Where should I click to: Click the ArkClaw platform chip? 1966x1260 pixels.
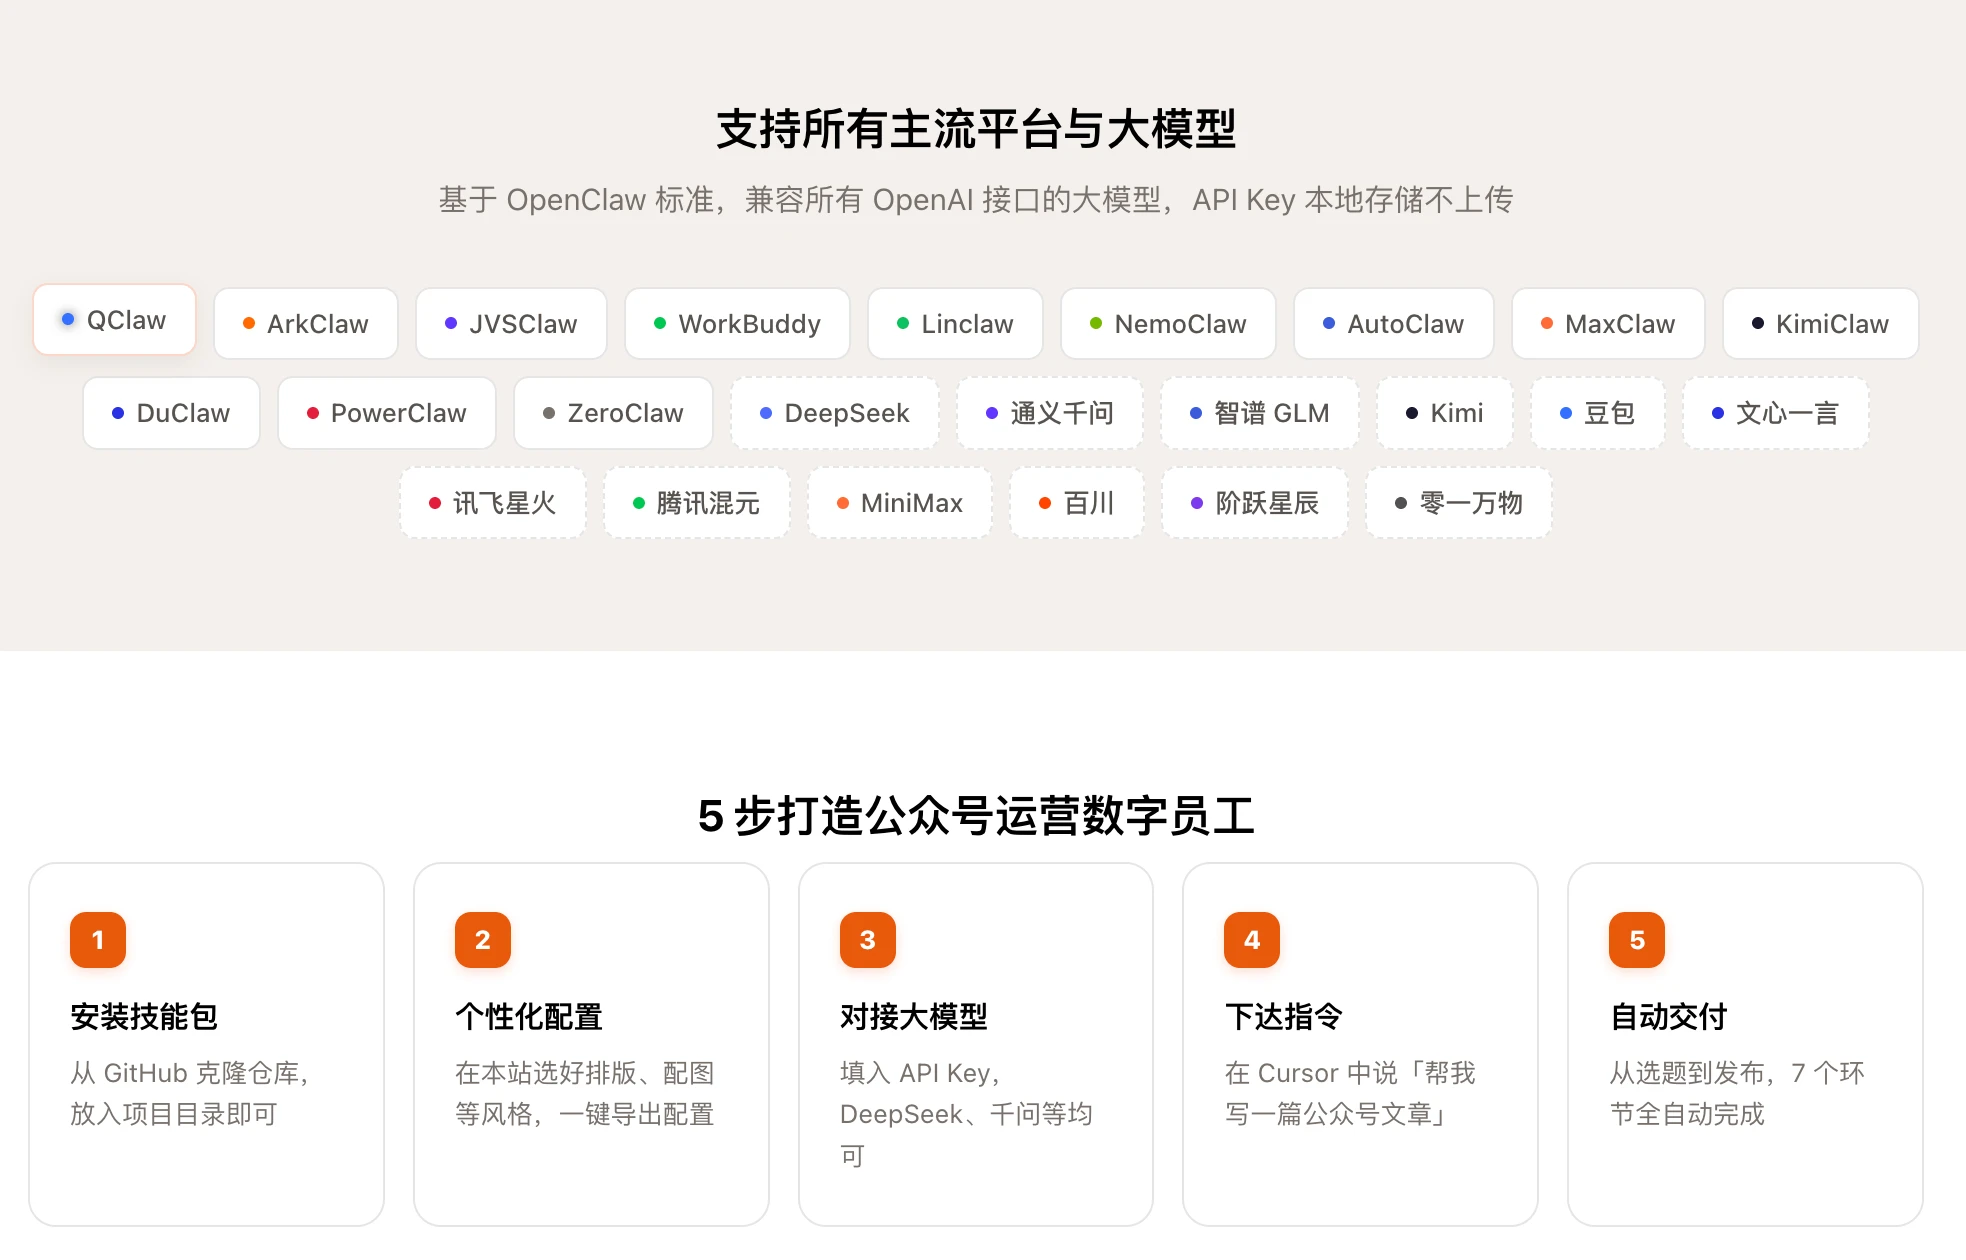tap(306, 324)
